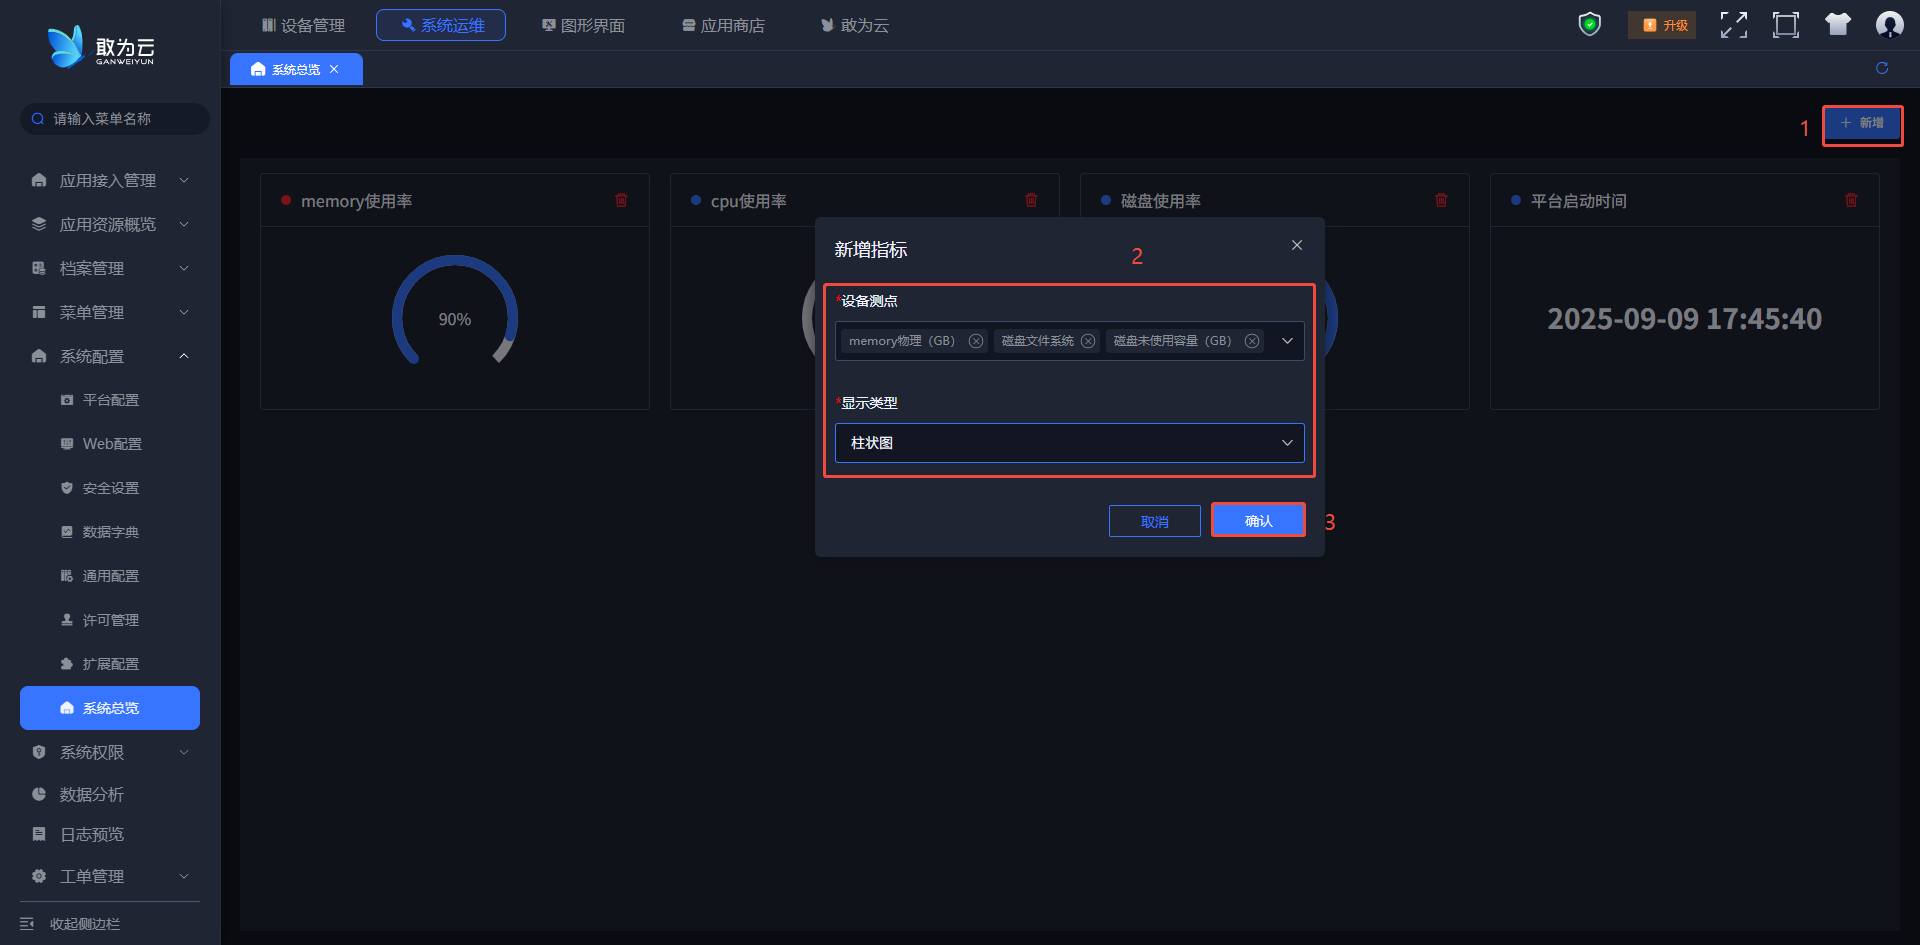This screenshot has width=1920, height=945.
Task: Collapse the 系统配置 menu
Action: 110,356
